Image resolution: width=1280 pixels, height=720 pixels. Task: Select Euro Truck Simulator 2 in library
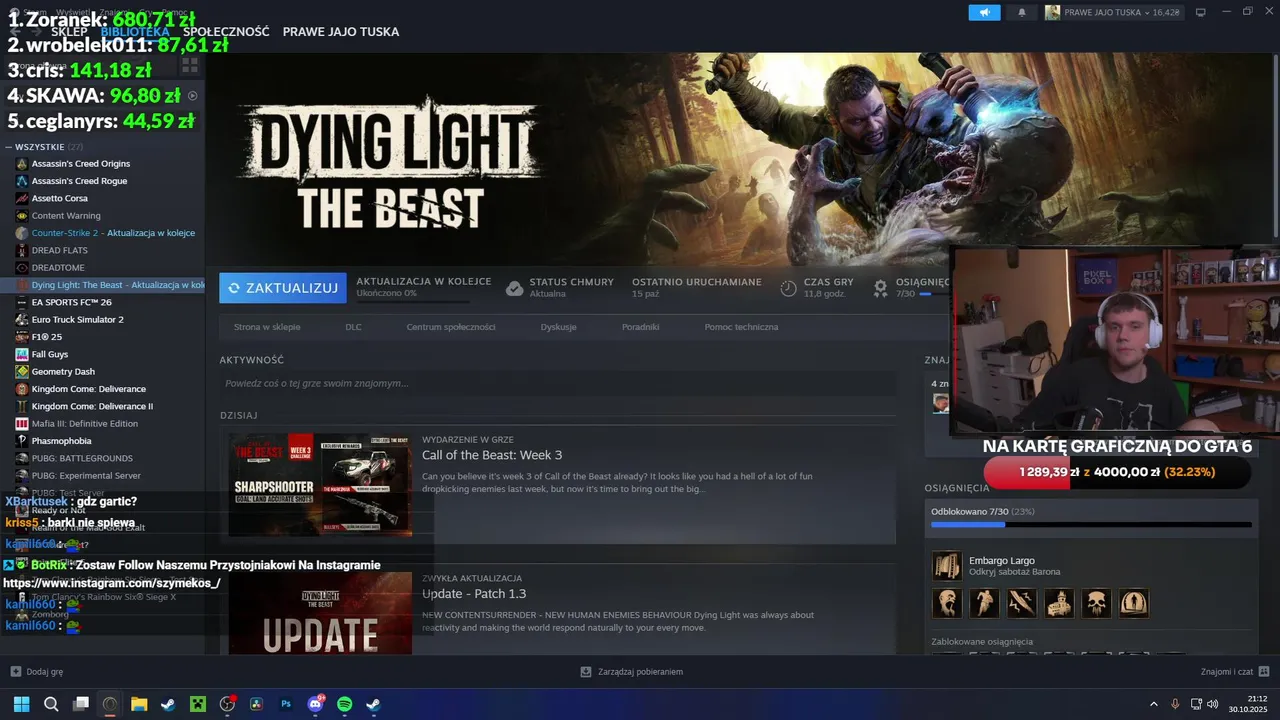[77, 320]
